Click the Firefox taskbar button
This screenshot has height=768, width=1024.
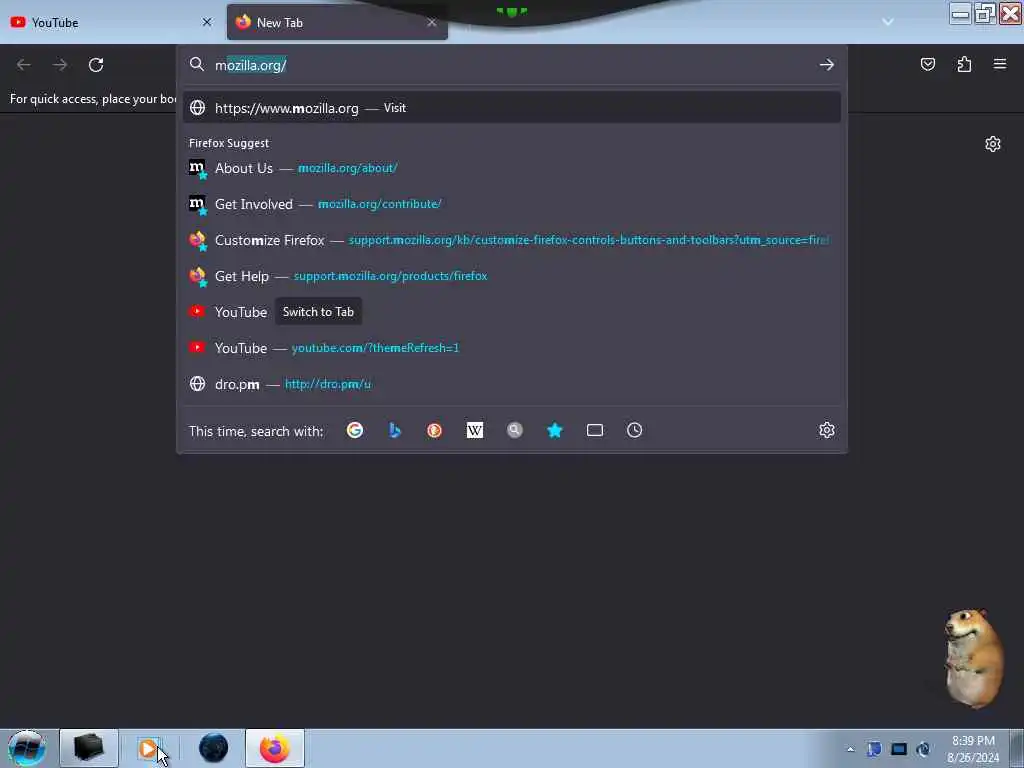pyautogui.click(x=275, y=748)
